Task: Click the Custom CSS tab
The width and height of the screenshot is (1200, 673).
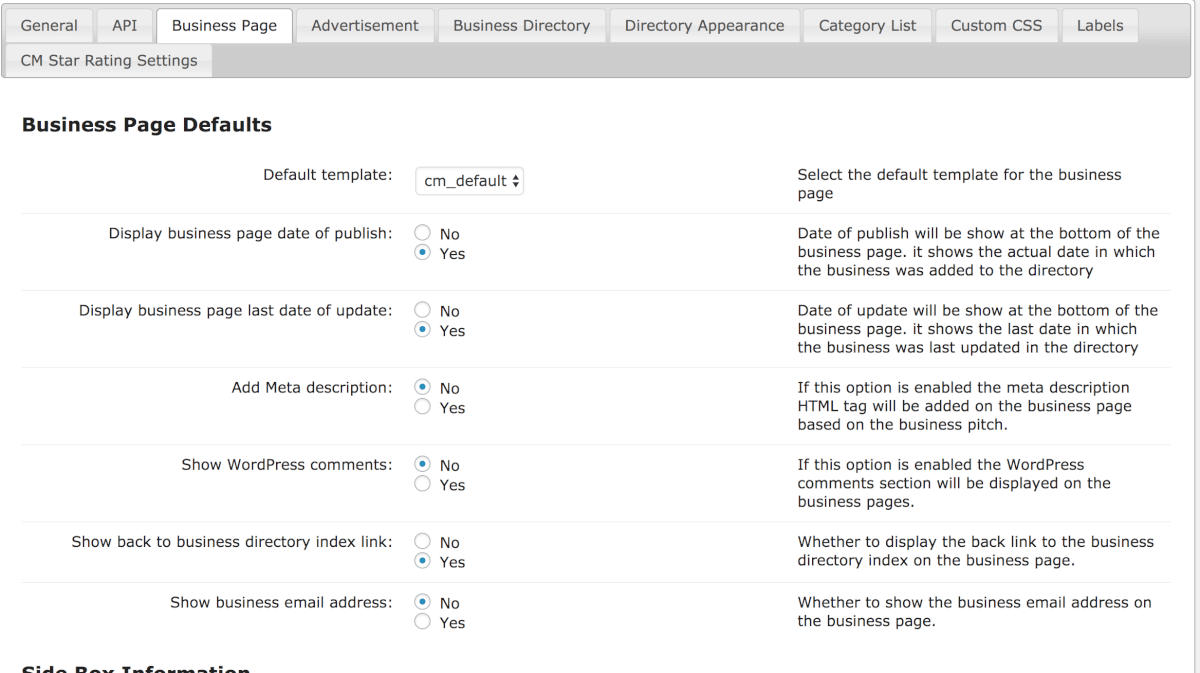Action: pyautogui.click(x=996, y=26)
